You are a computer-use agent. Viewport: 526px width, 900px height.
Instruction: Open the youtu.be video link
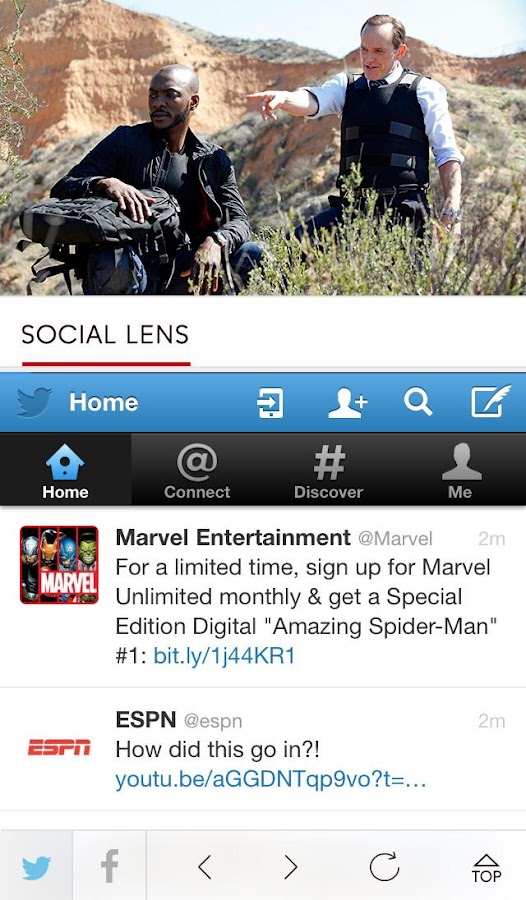pos(270,780)
